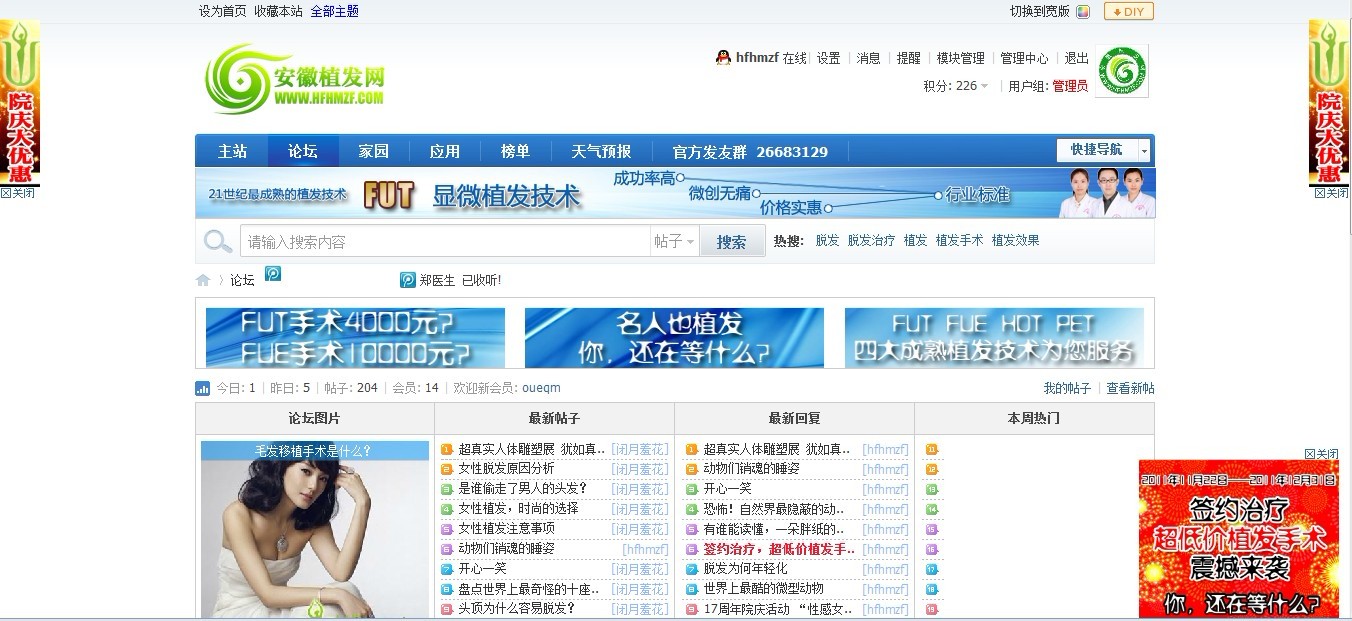Open the style color switcher icon
This screenshot has height=621, width=1352.
tap(1083, 12)
